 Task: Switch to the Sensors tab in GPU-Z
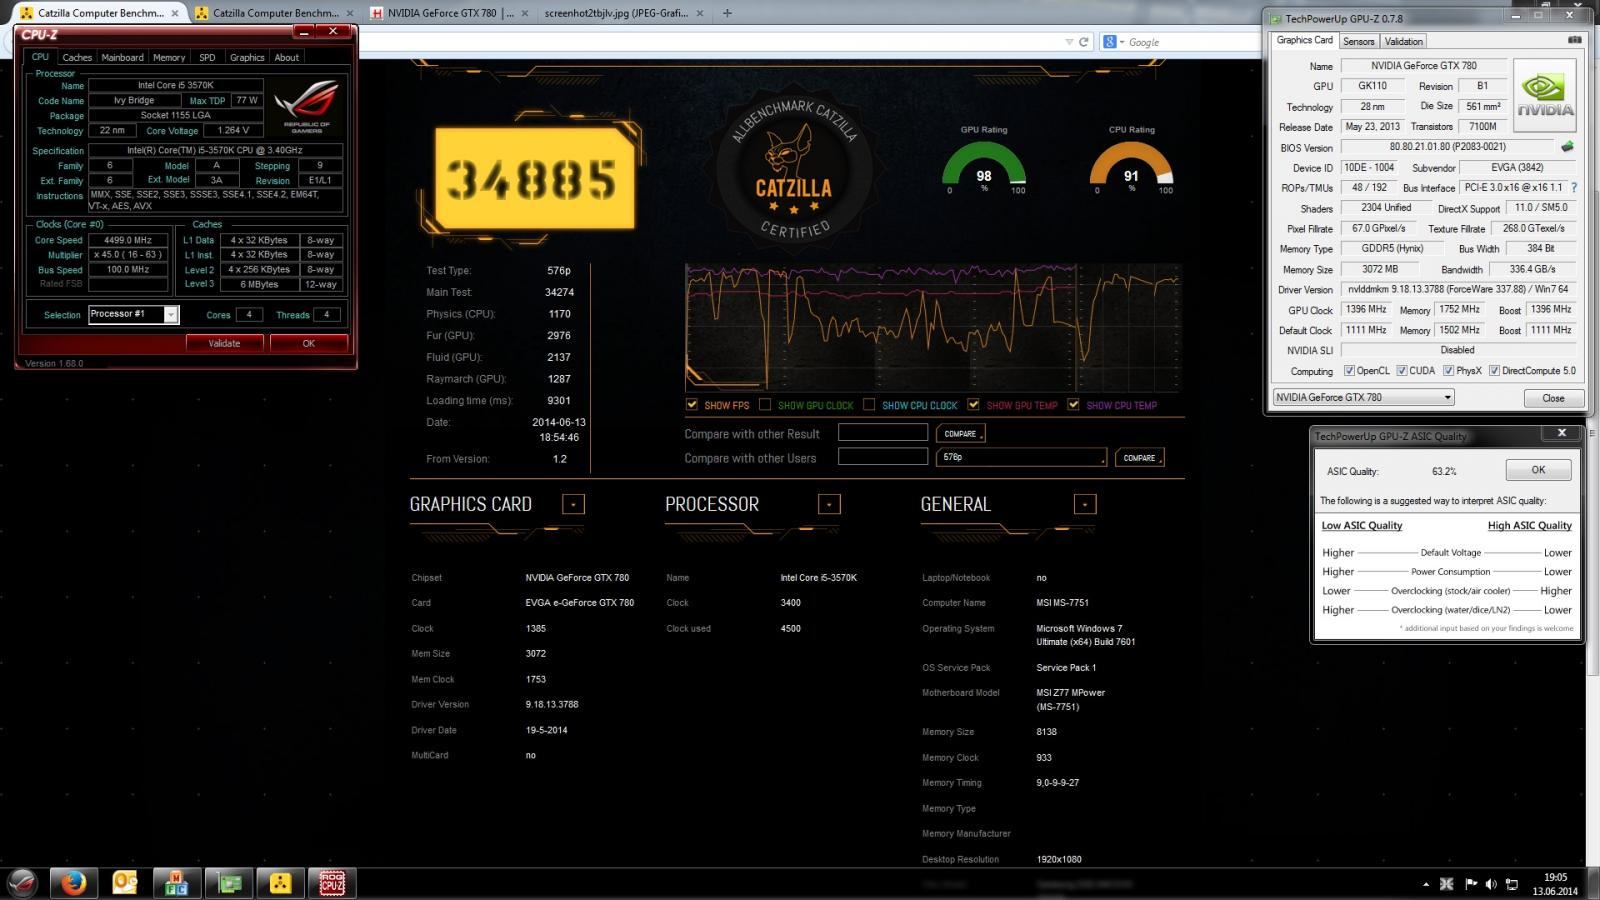pos(1358,41)
